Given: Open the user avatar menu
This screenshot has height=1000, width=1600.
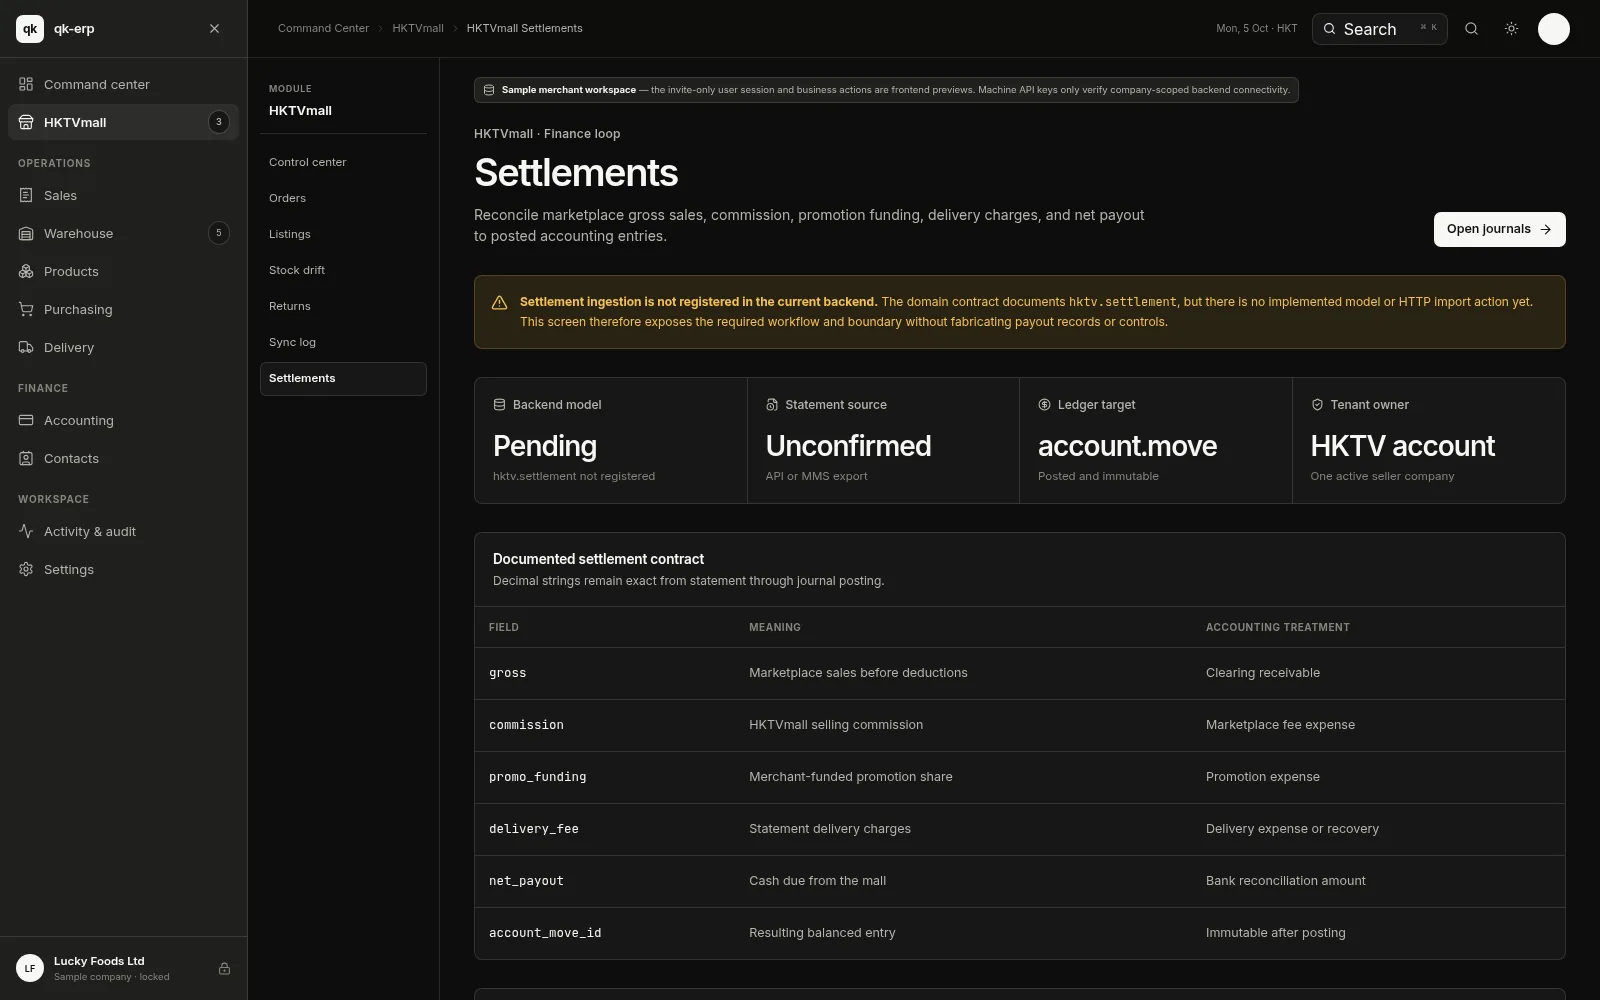Looking at the screenshot, I should coord(1553,29).
